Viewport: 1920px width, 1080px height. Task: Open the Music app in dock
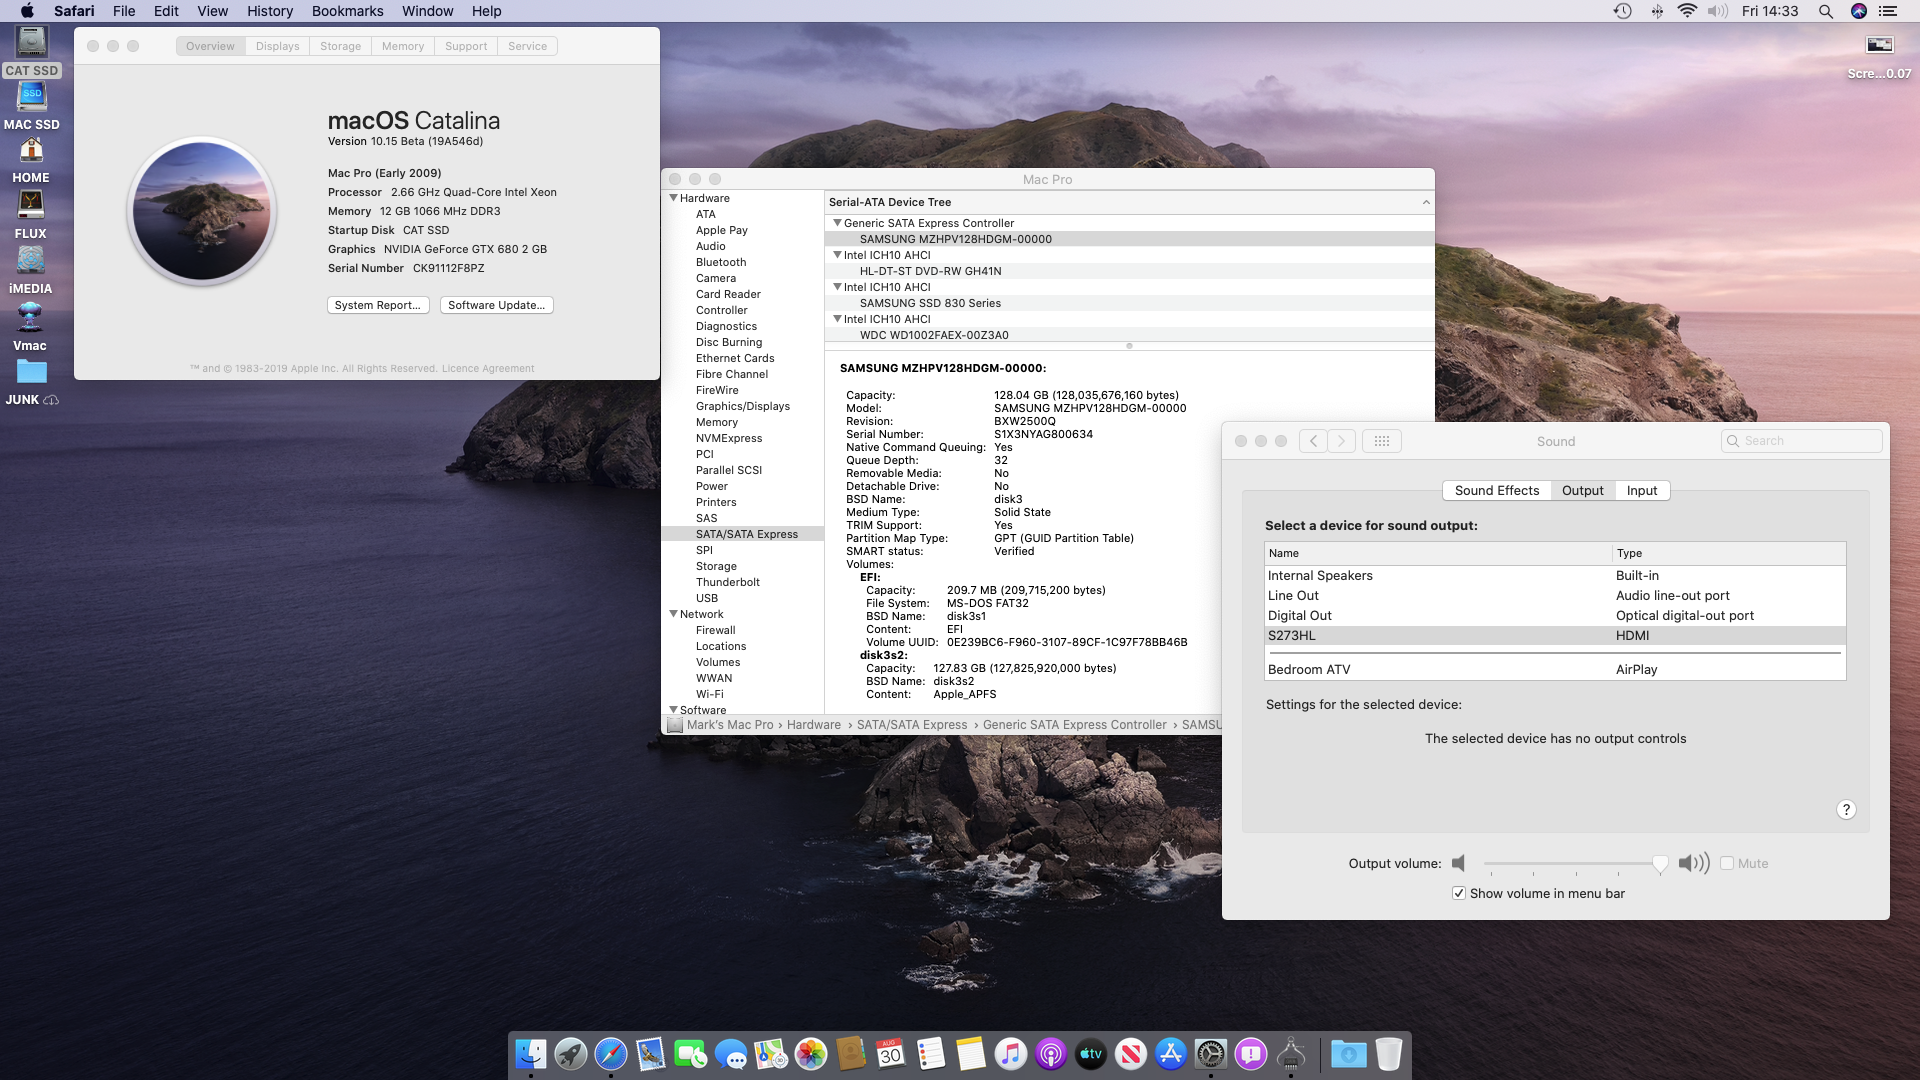(x=1010, y=1054)
